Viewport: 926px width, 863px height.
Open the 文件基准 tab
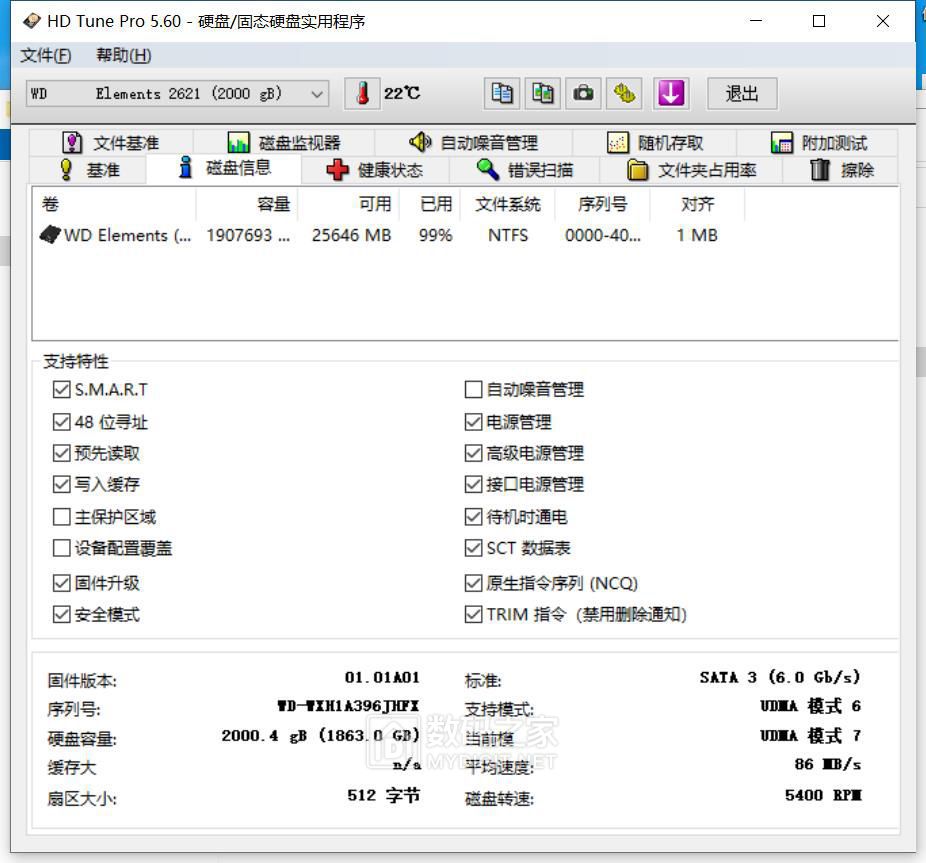tap(111, 143)
